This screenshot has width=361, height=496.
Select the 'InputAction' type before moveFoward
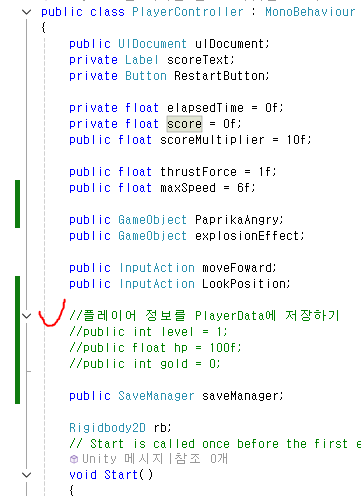(157, 268)
